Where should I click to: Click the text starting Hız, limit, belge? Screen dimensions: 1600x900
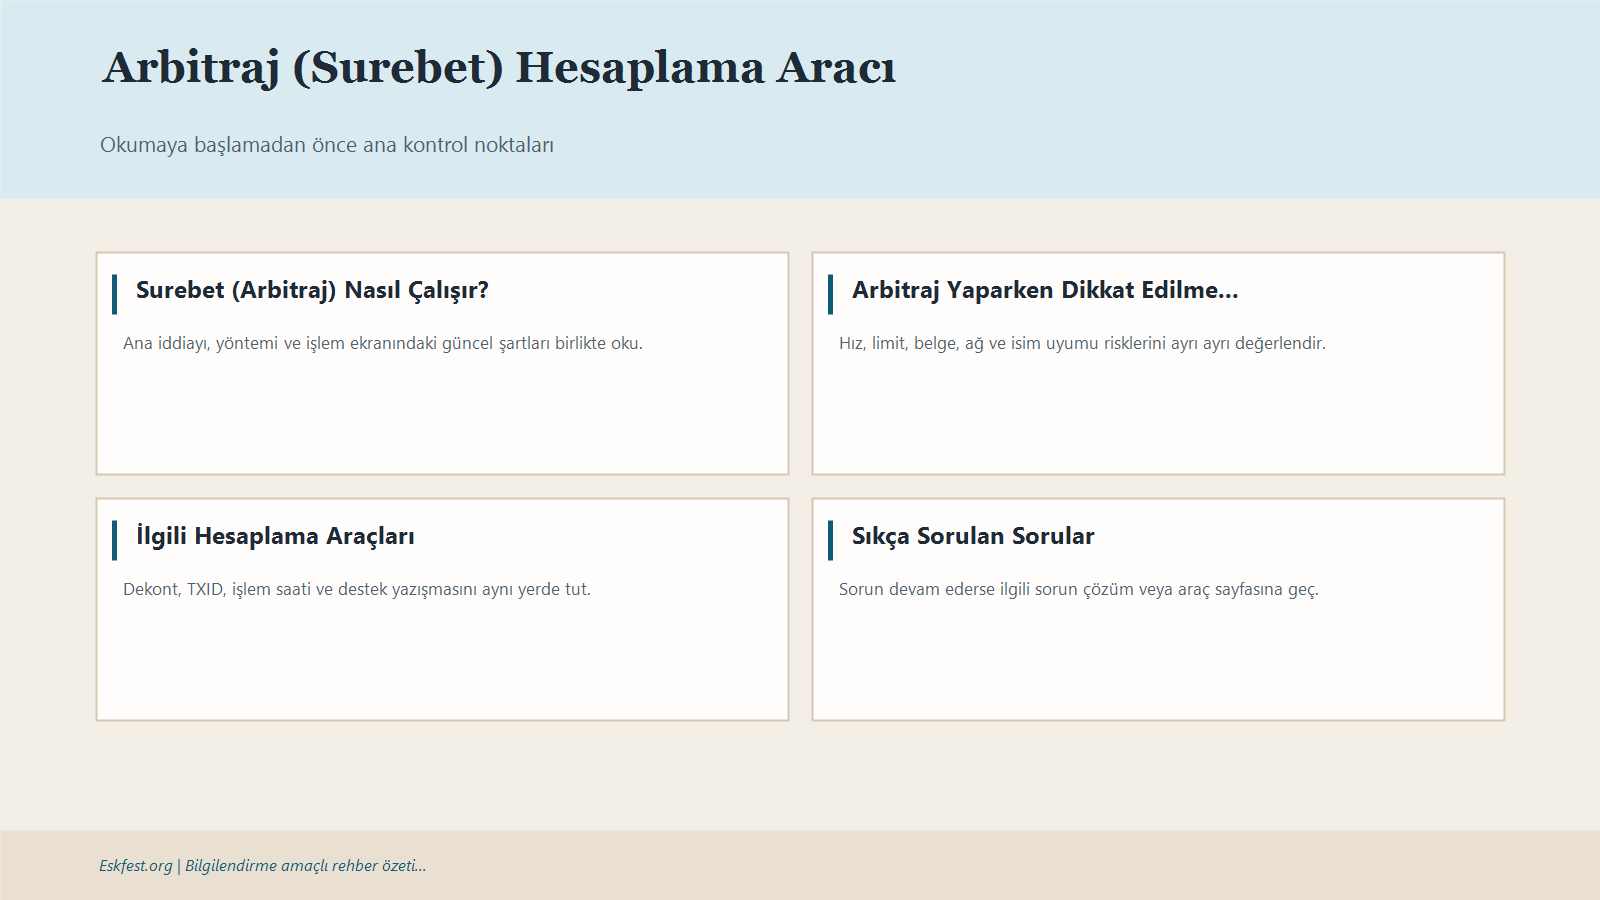1082,343
